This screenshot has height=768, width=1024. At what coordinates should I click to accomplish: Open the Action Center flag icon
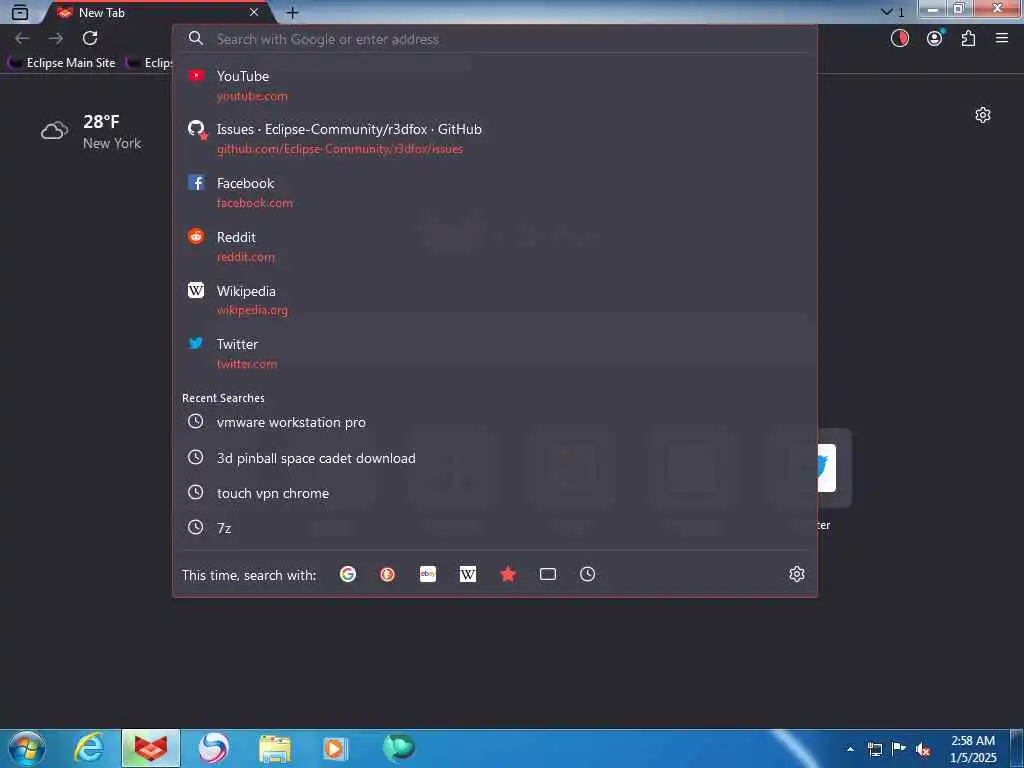point(899,749)
